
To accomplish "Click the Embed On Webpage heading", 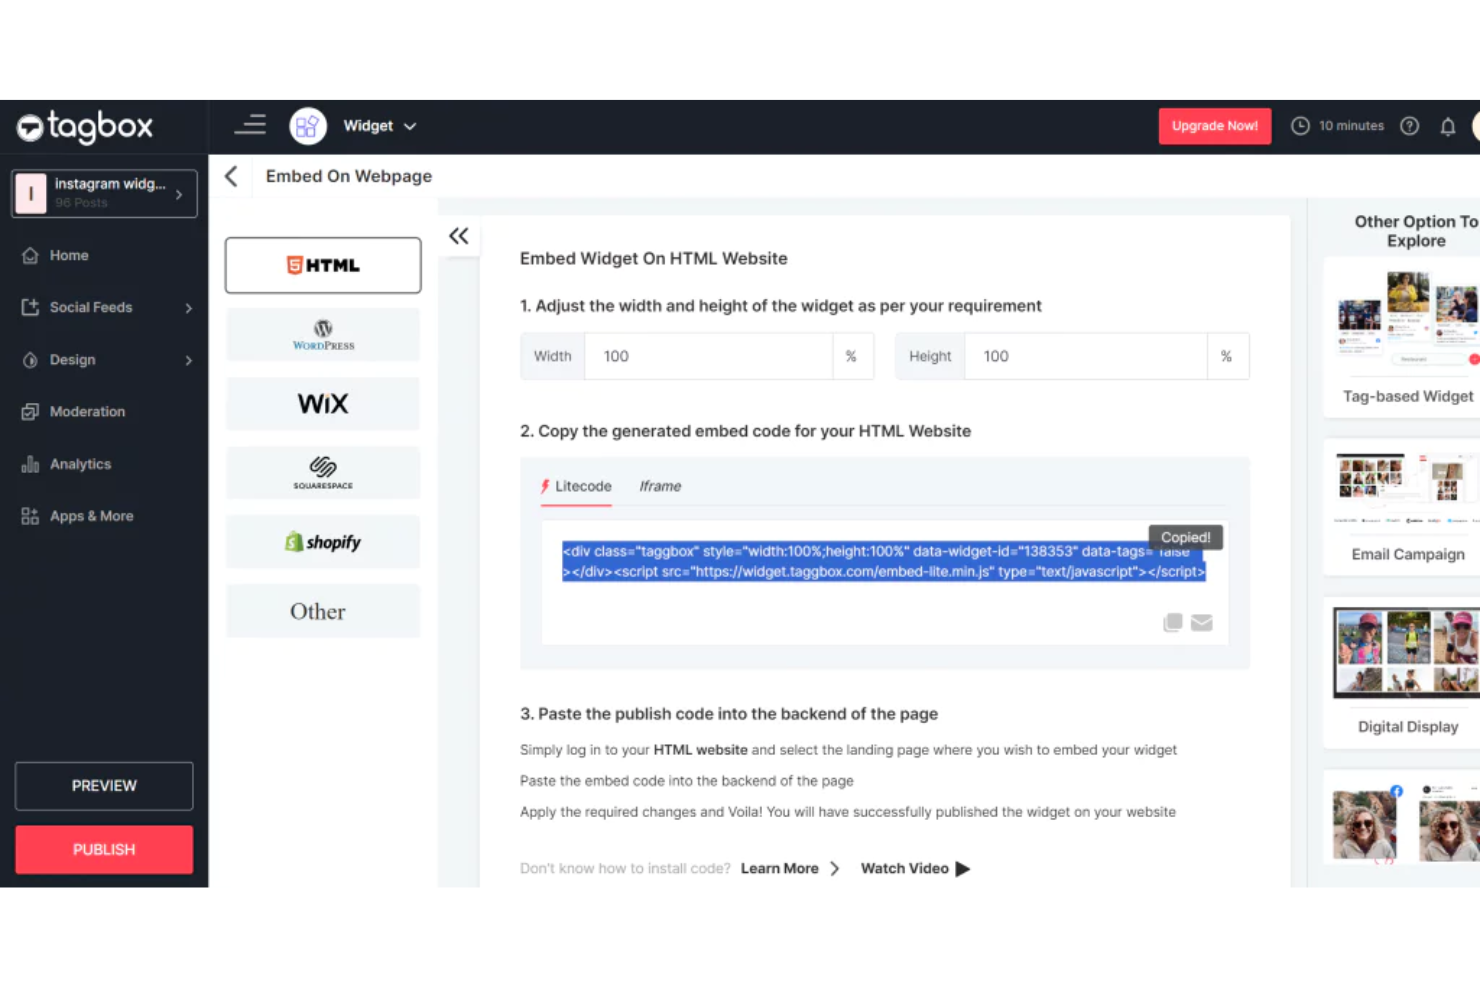I will pos(349,176).
